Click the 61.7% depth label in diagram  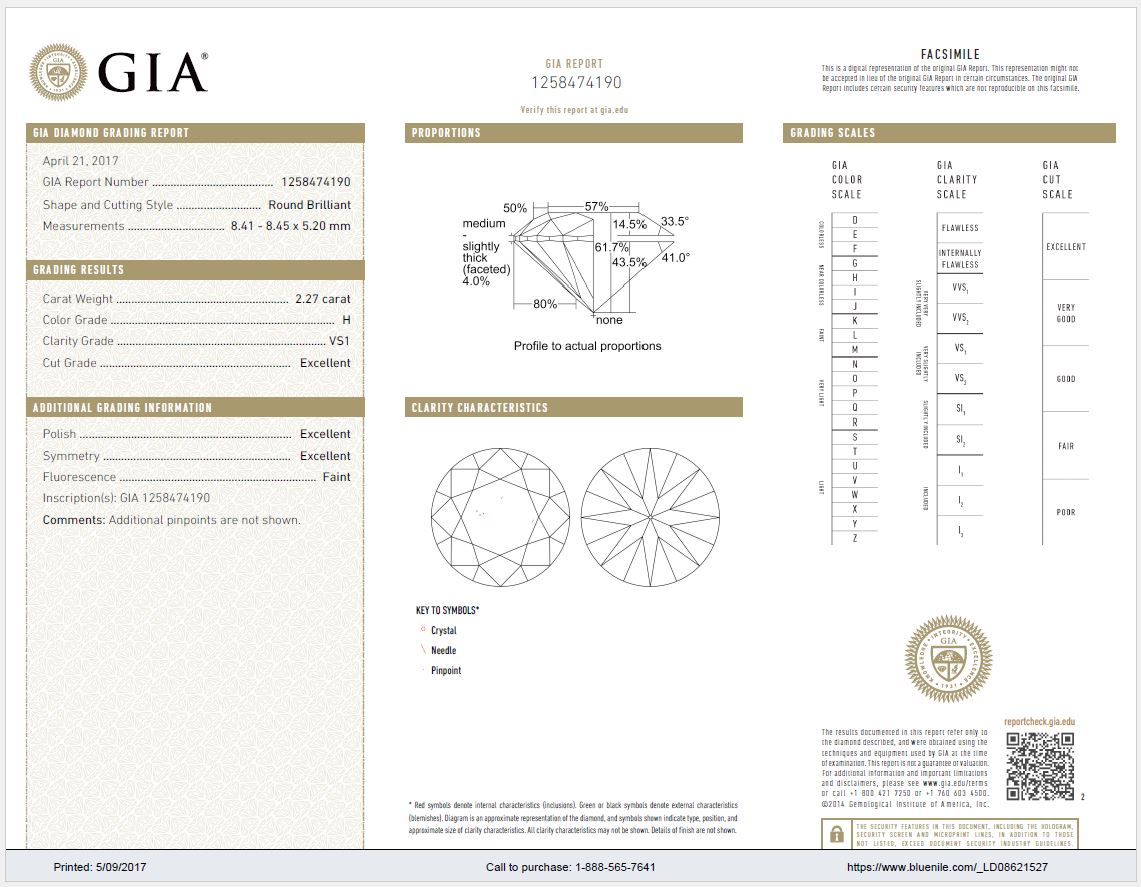pos(611,247)
